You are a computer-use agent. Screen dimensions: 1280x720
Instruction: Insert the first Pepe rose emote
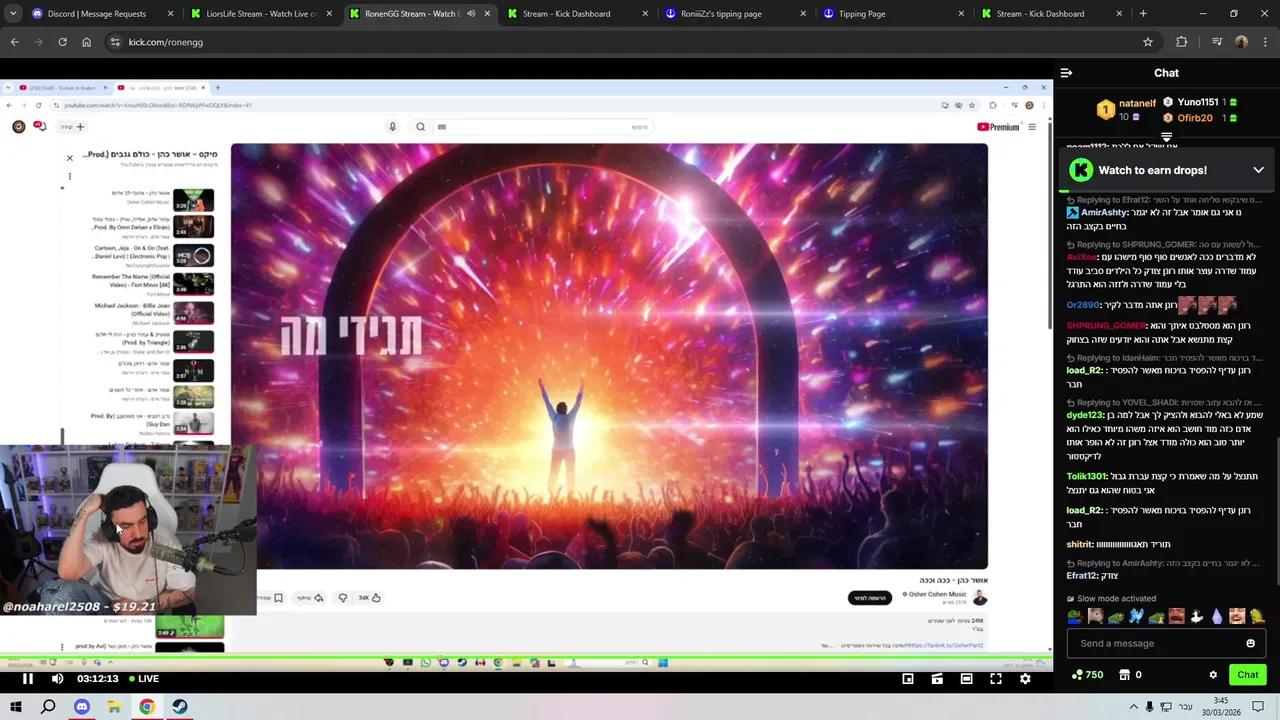tap(1075, 616)
